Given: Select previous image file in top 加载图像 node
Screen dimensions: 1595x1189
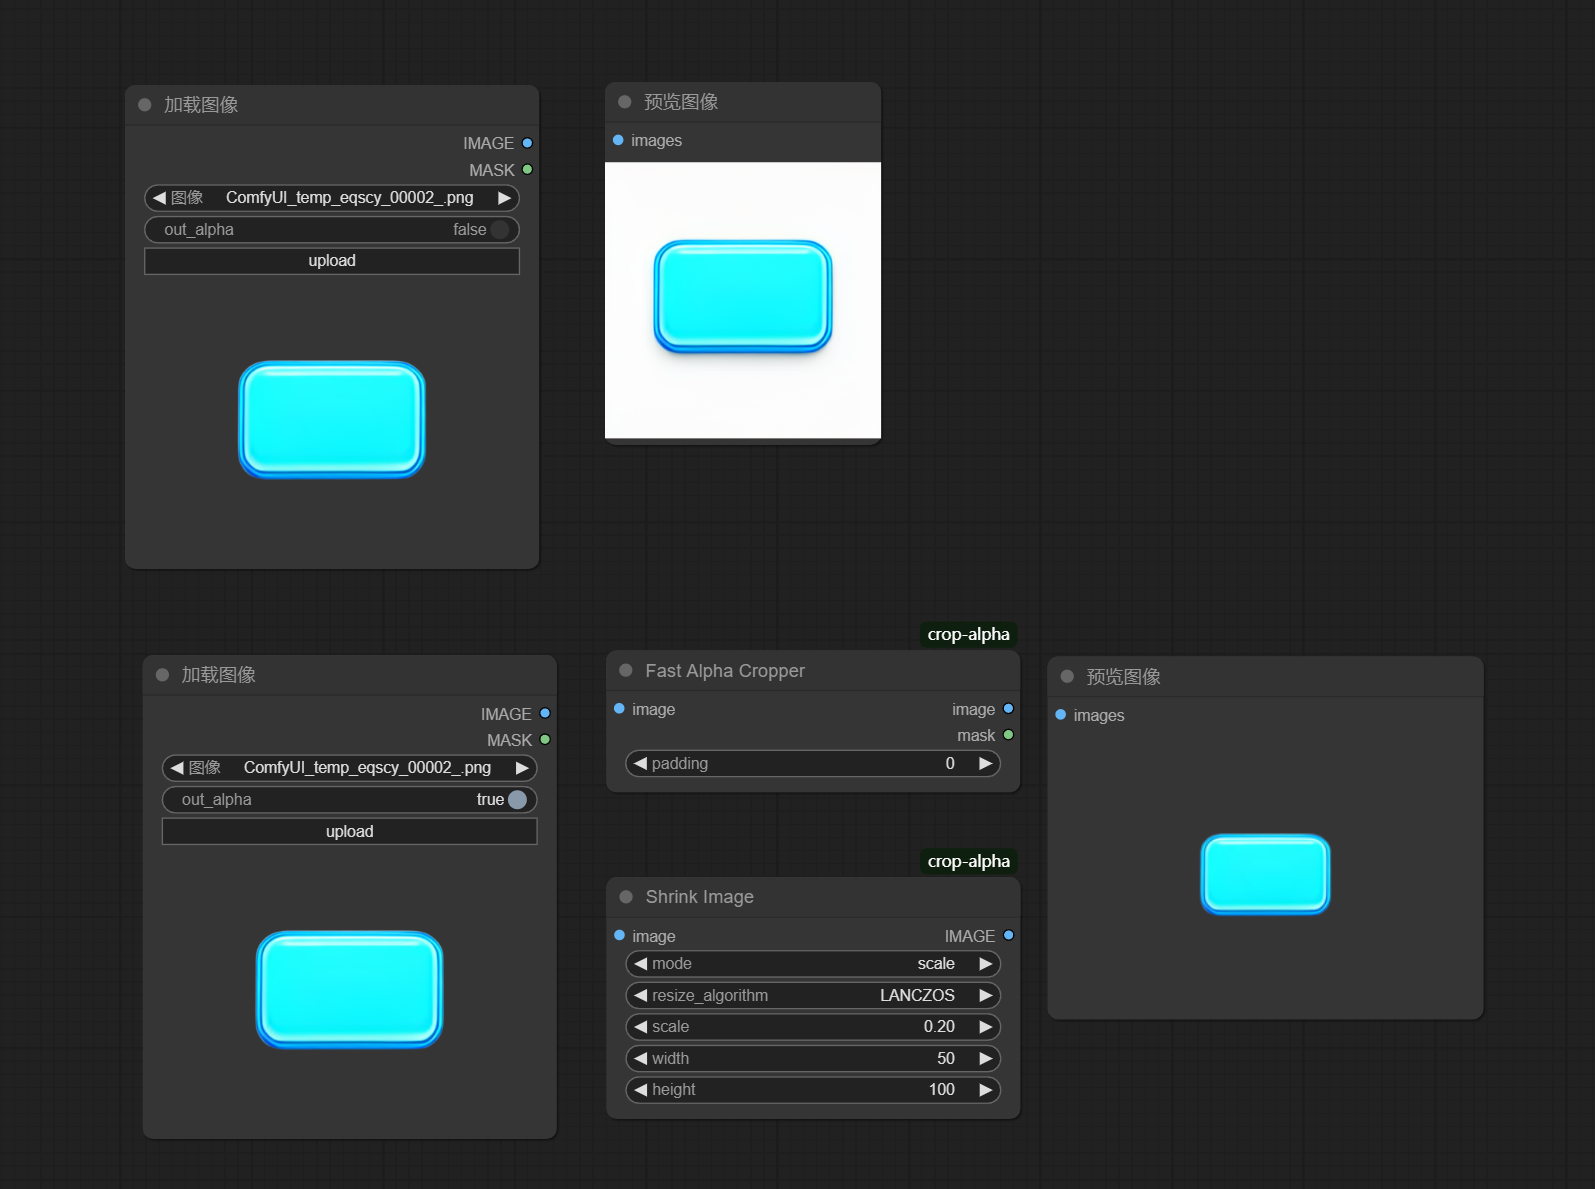Looking at the screenshot, I should [159, 198].
